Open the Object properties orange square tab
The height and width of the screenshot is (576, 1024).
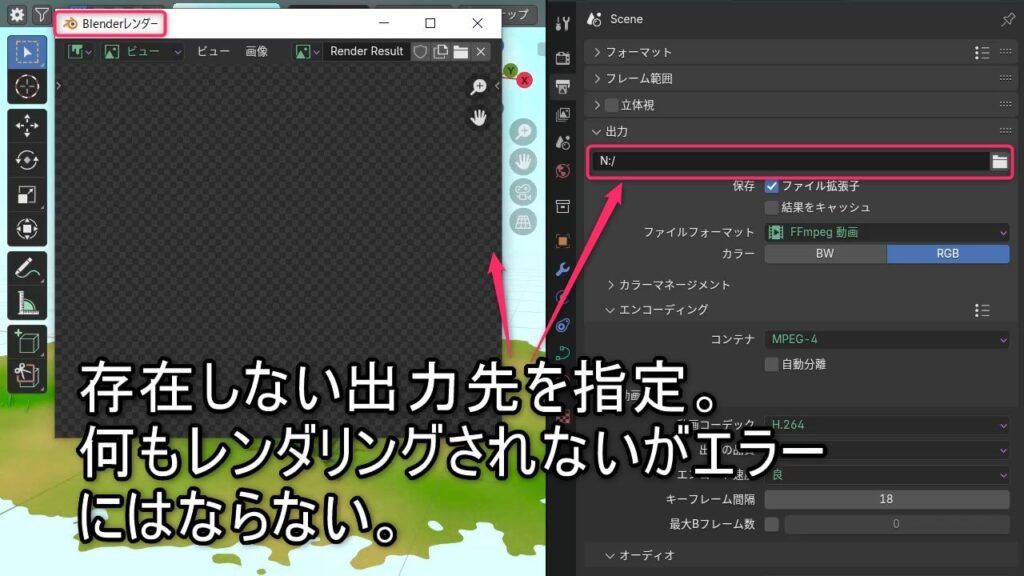pos(562,241)
